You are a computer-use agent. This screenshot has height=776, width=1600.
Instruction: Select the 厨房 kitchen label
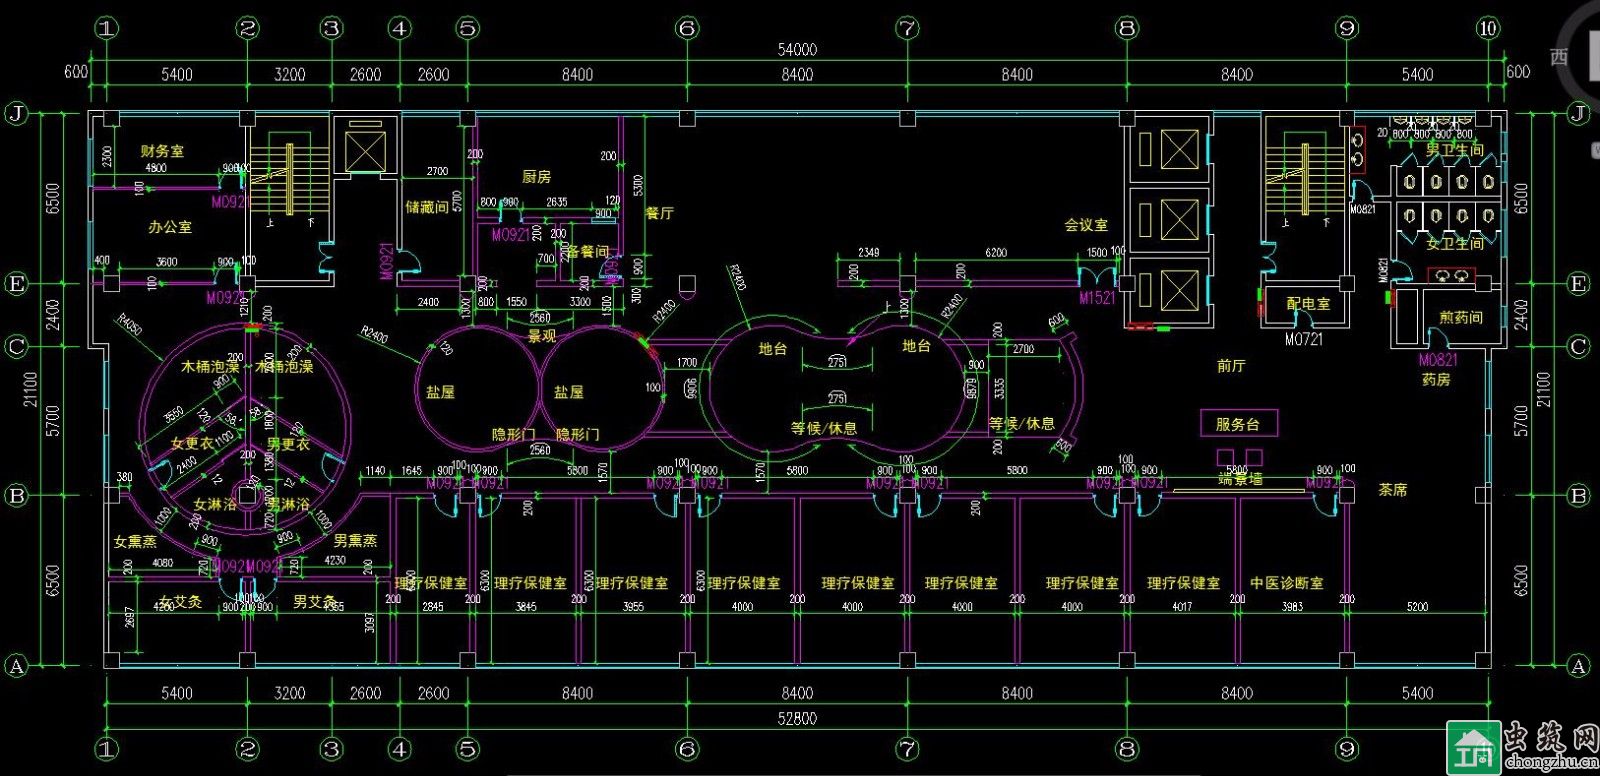pyautogui.click(x=537, y=177)
